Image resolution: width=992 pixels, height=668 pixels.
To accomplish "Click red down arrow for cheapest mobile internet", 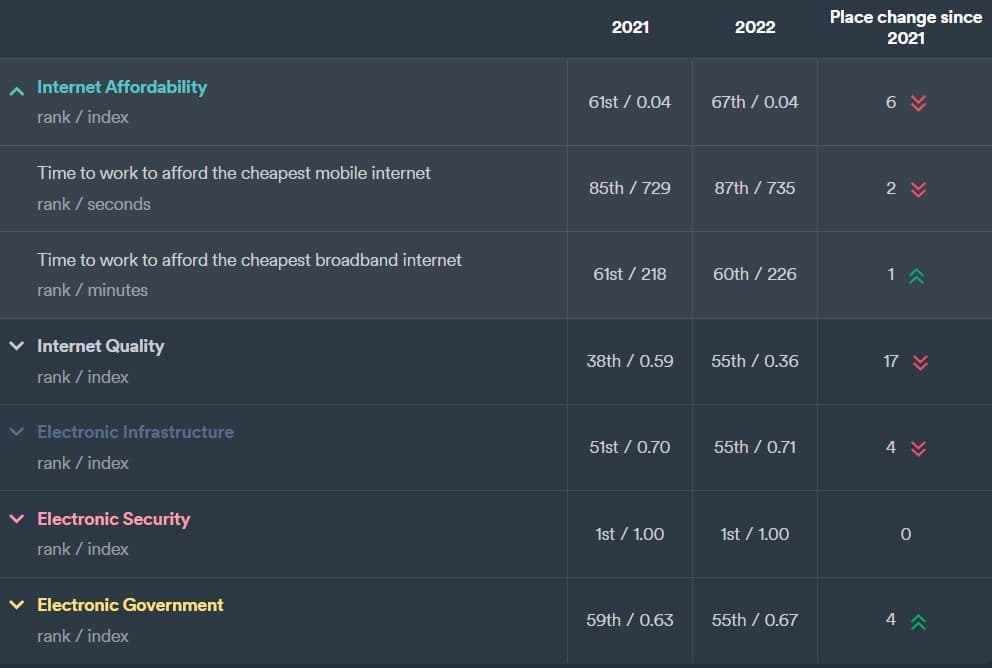I will pos(919,189).
